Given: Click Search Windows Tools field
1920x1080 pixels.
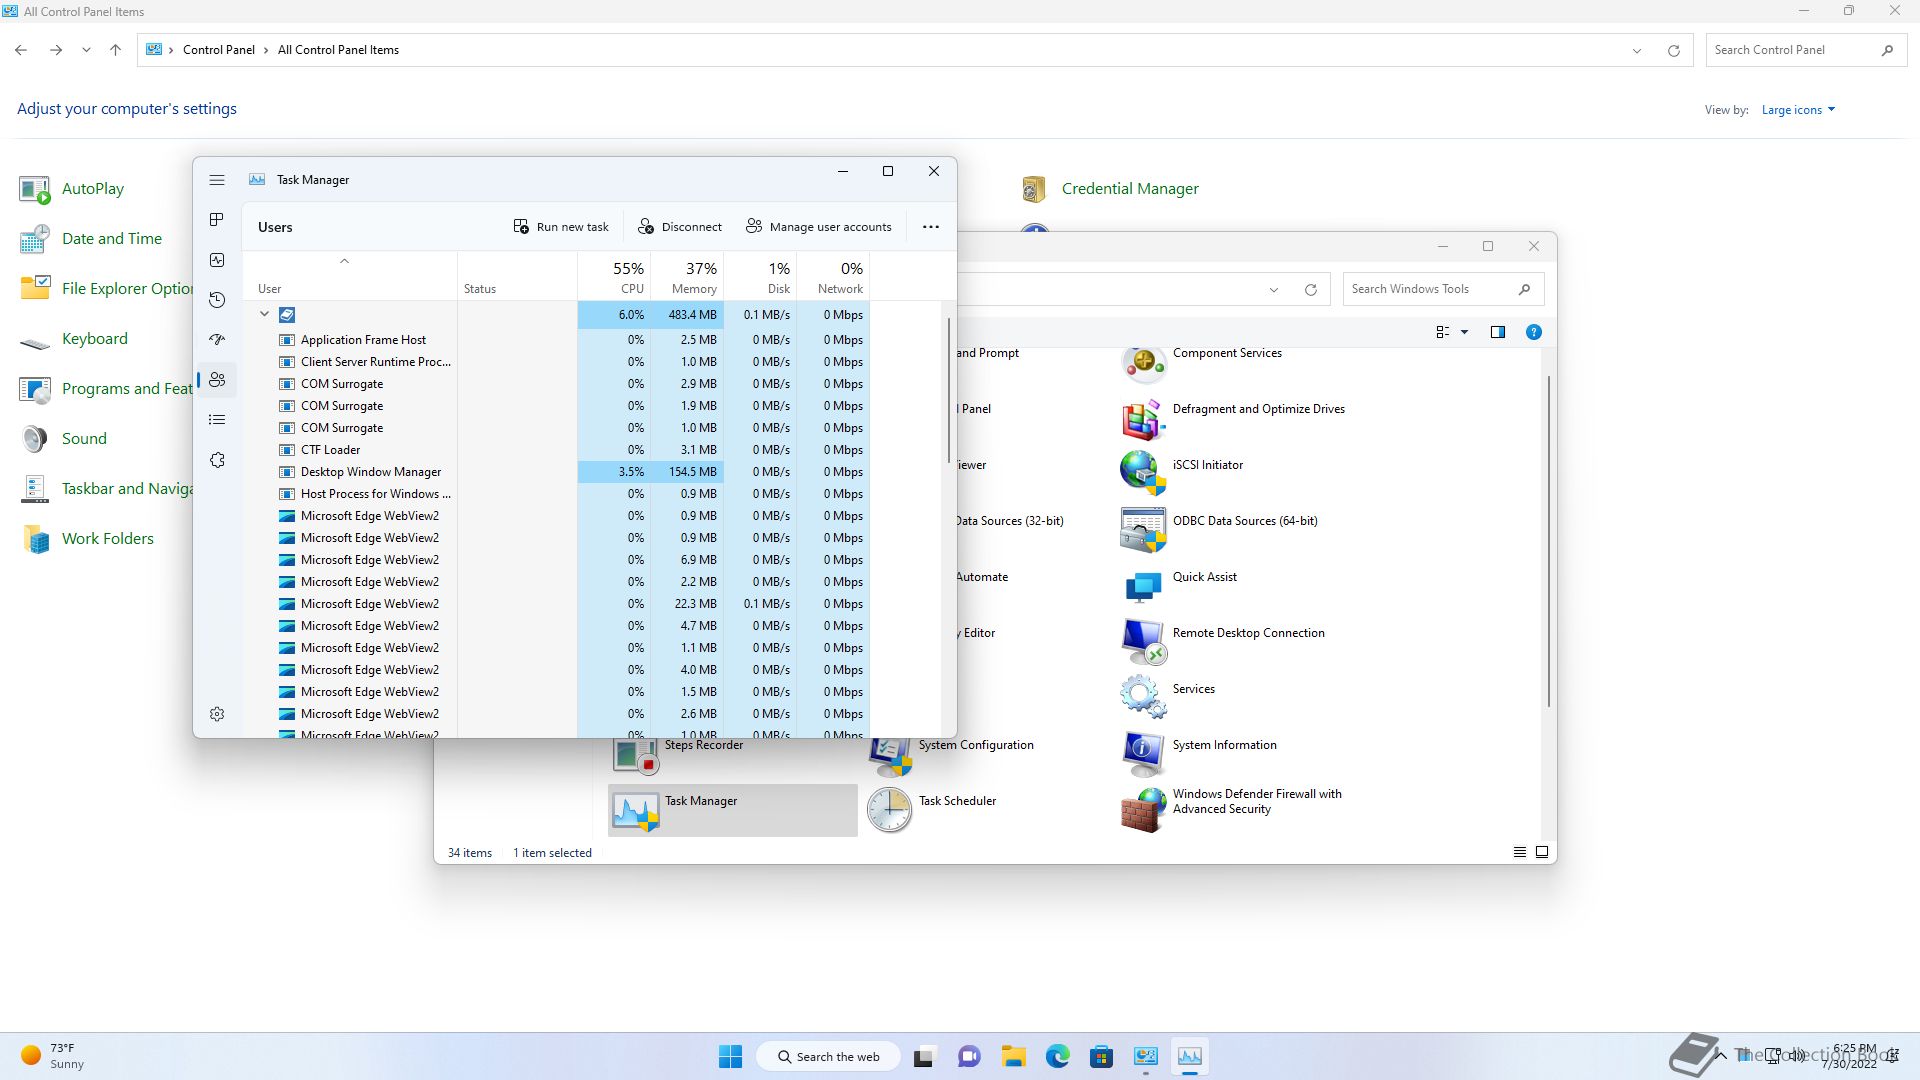Looking at the screenshot, I should point(1443,289).
